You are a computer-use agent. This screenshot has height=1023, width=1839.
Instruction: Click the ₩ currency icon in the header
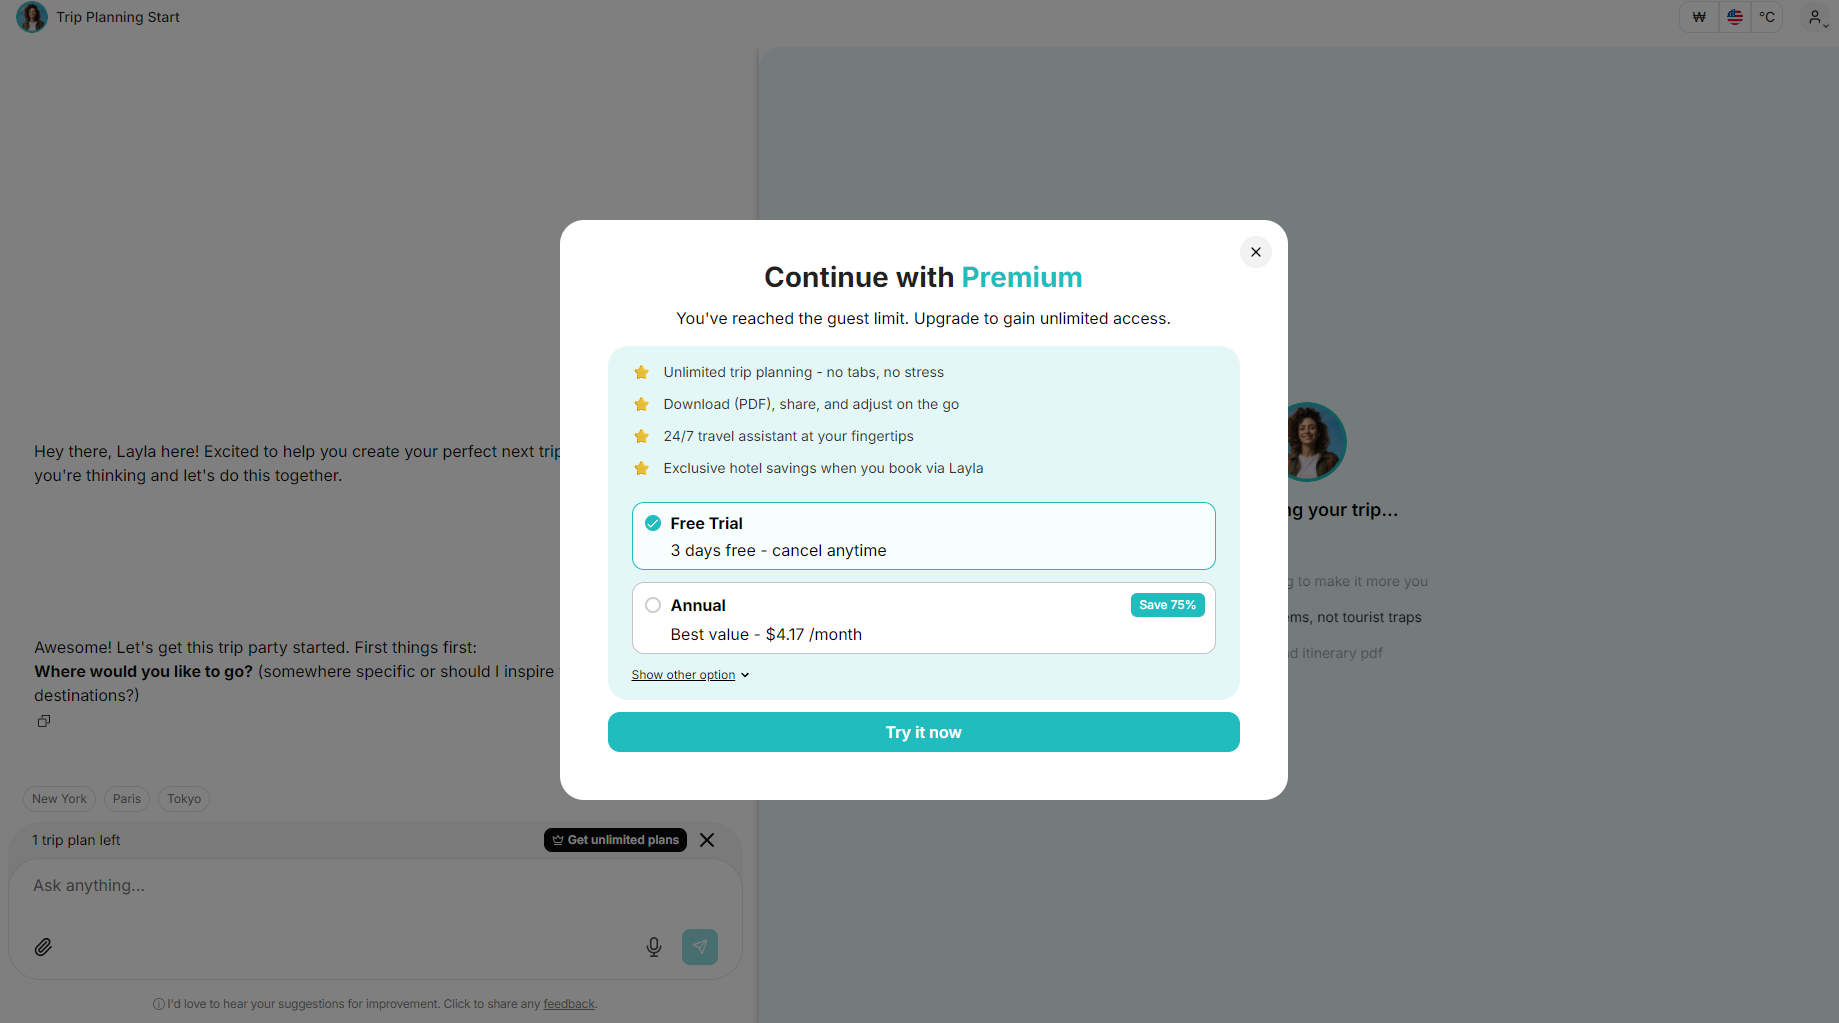(1698, 17)
